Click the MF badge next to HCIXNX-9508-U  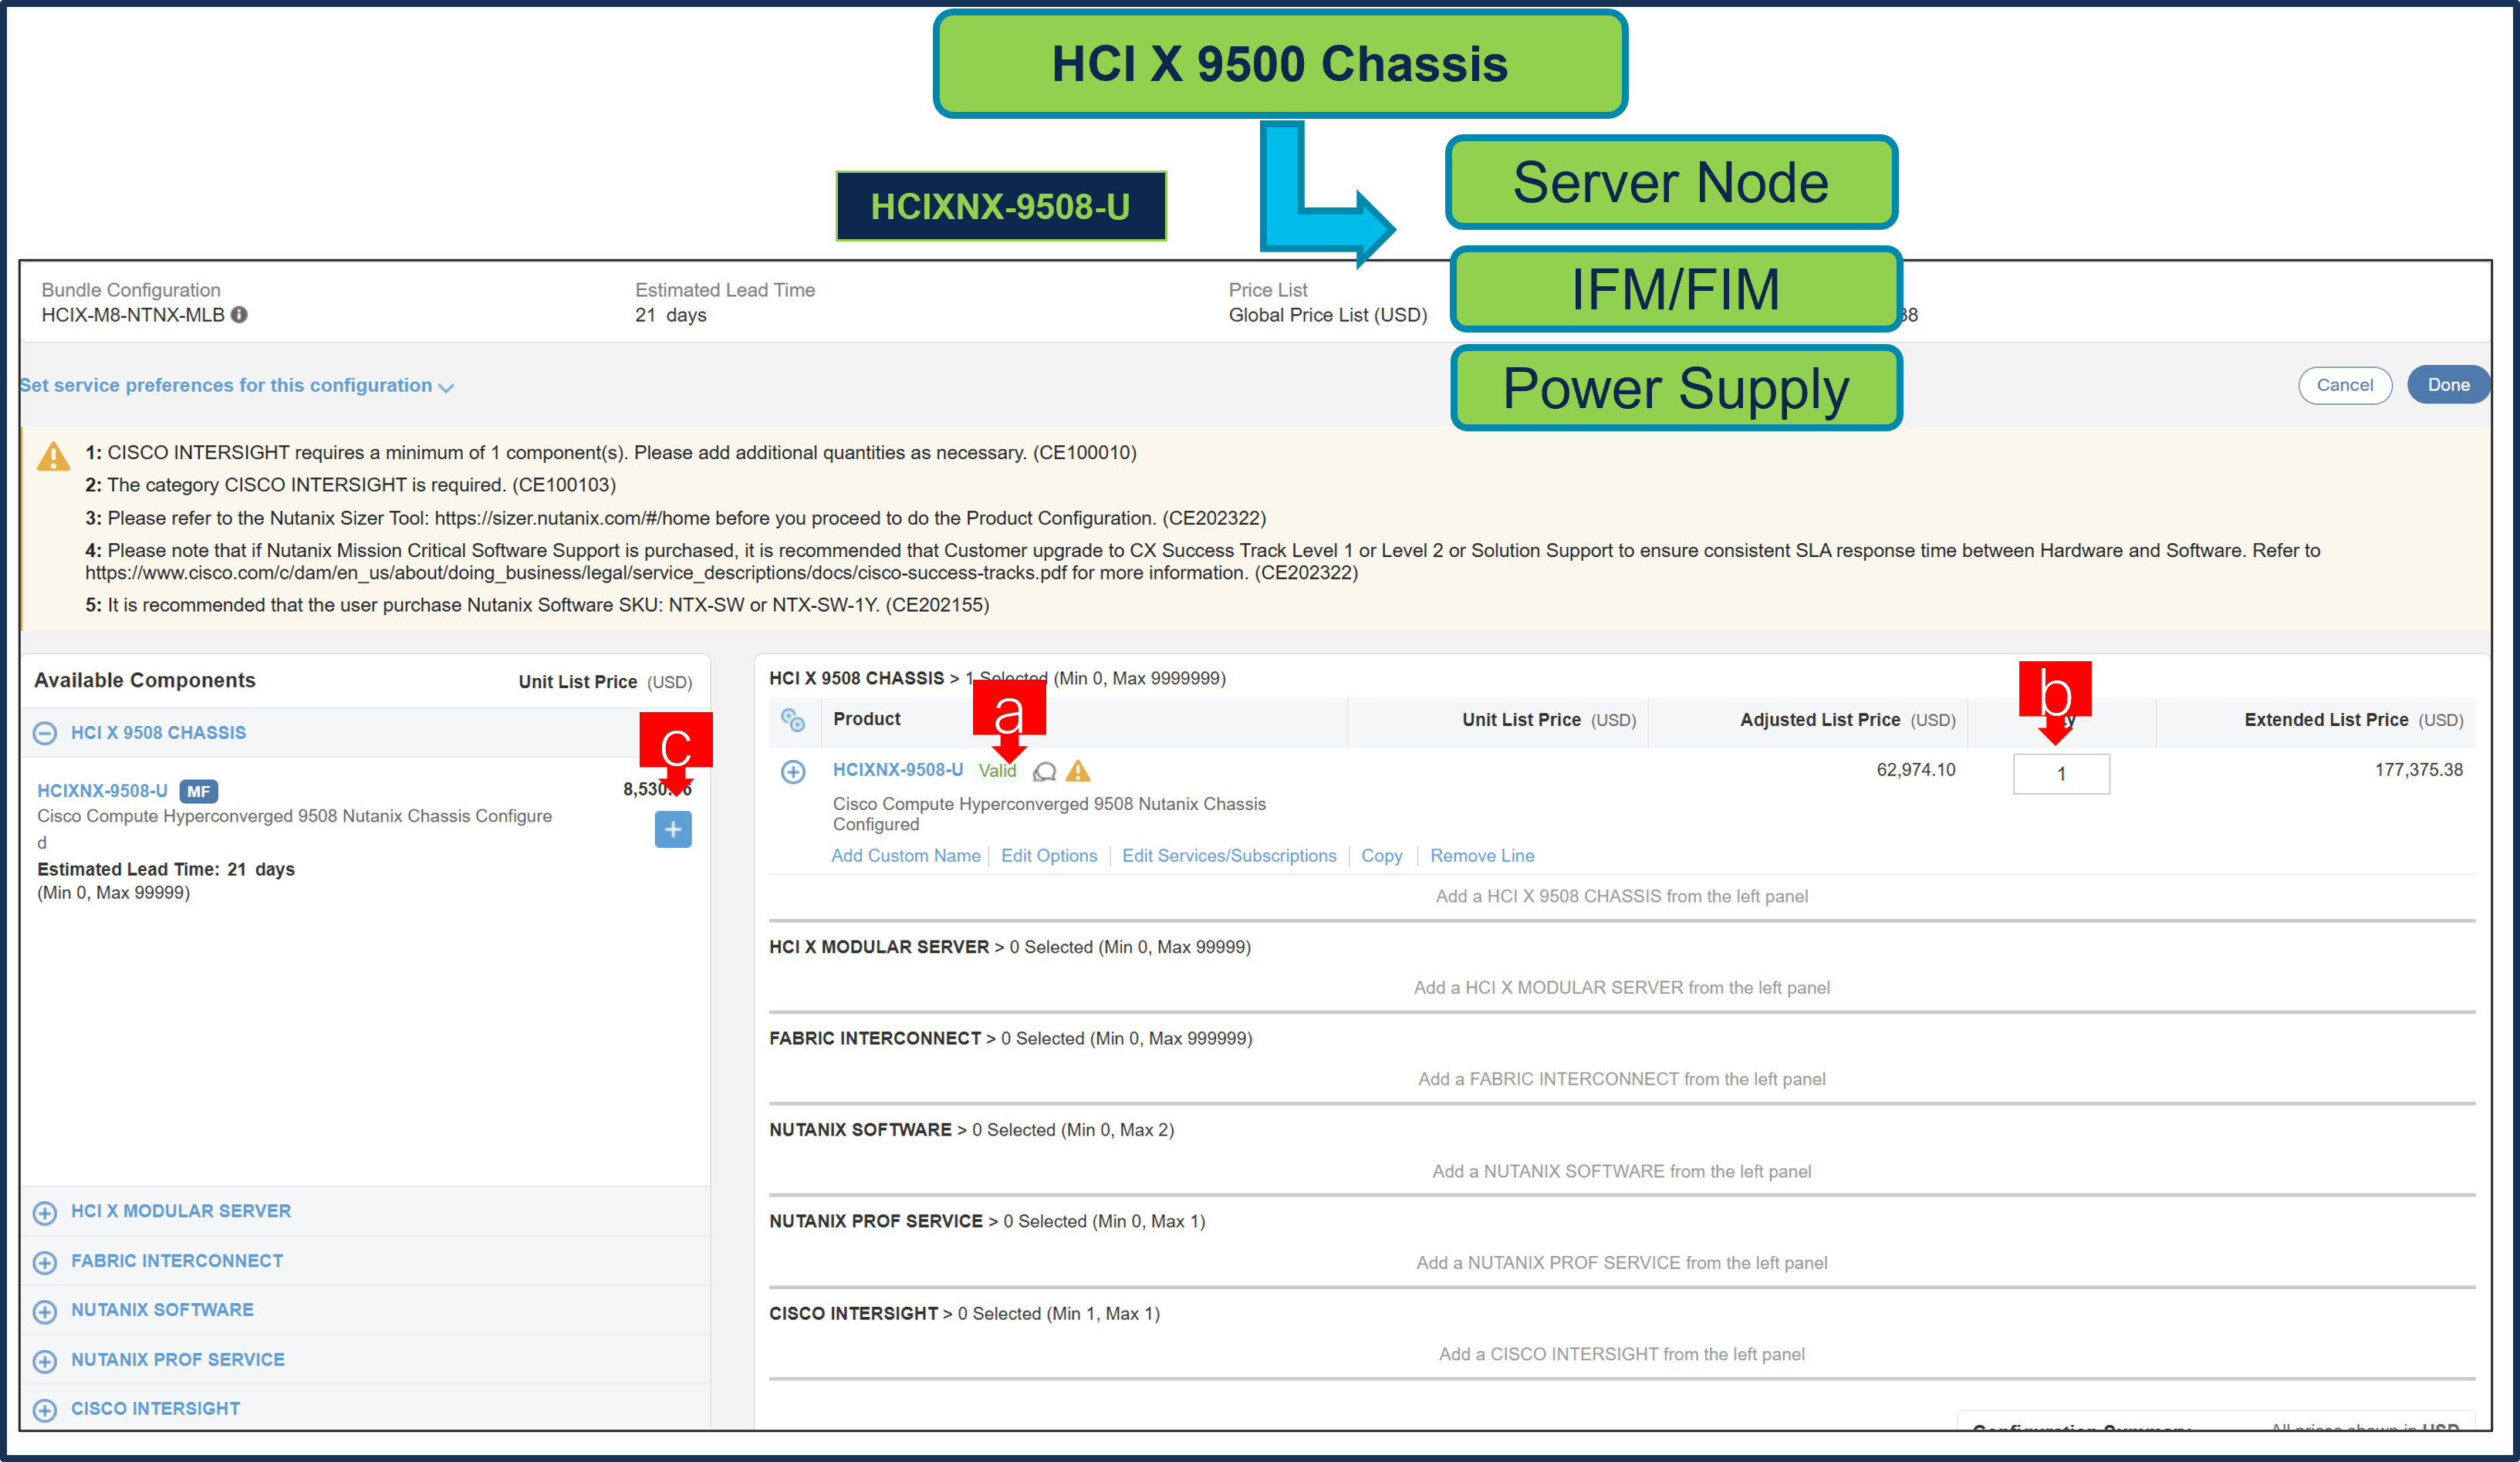[198, 791]
